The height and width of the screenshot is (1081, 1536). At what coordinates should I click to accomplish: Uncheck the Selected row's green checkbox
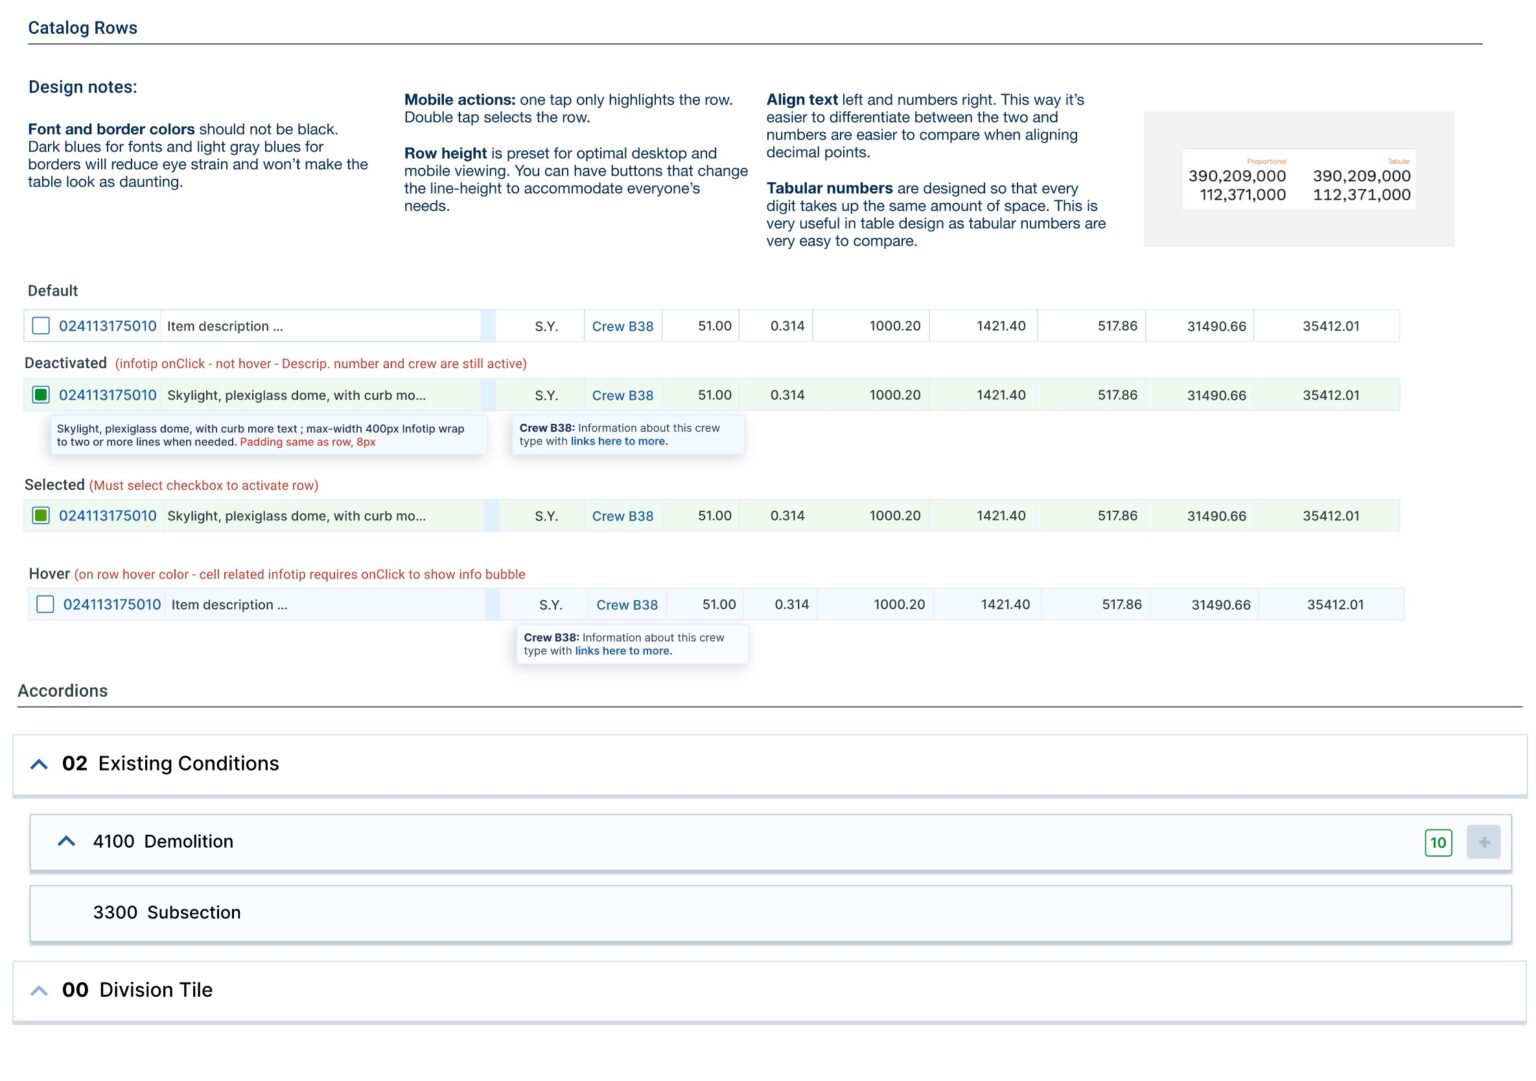pyautogui.click(x=41, y=516)
